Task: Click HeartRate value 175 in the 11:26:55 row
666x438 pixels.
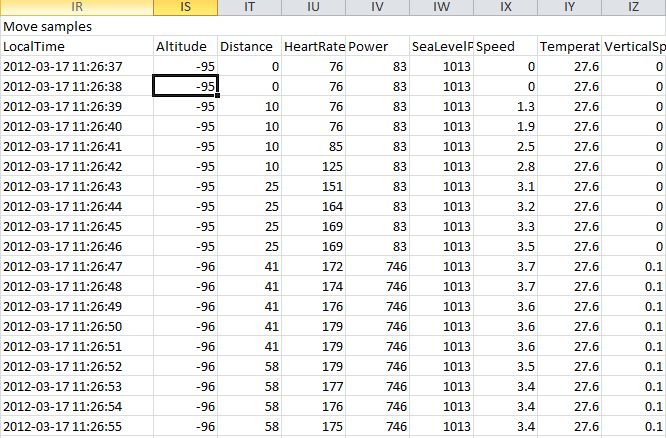Action: pos(314,426)
